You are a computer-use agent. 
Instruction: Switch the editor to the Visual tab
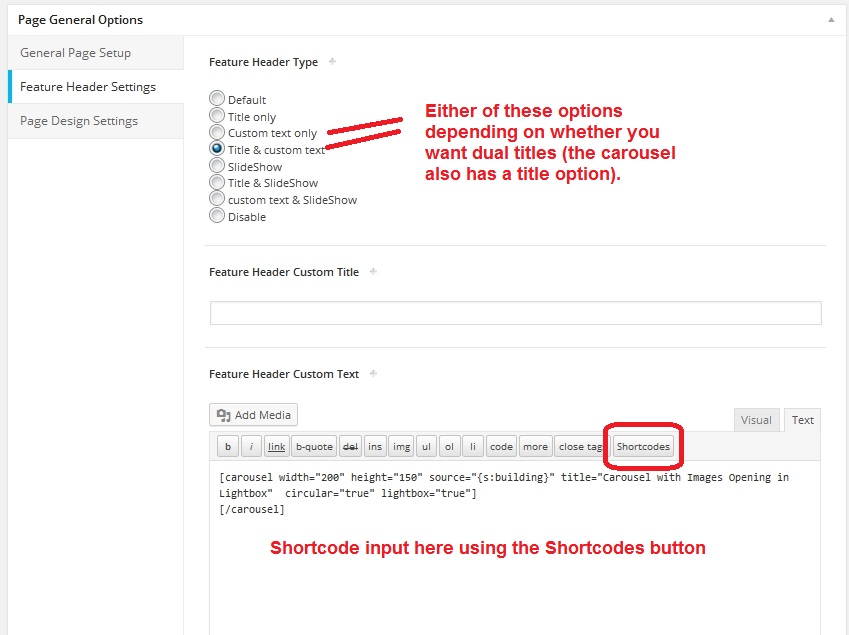click(756, 420)
